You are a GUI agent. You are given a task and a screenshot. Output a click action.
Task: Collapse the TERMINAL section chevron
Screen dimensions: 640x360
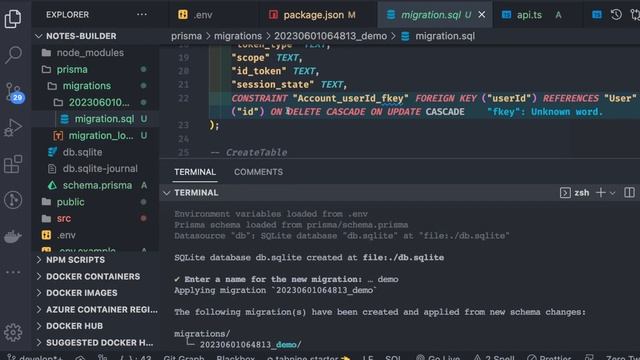pyautogui.click(x=167, y=193)
